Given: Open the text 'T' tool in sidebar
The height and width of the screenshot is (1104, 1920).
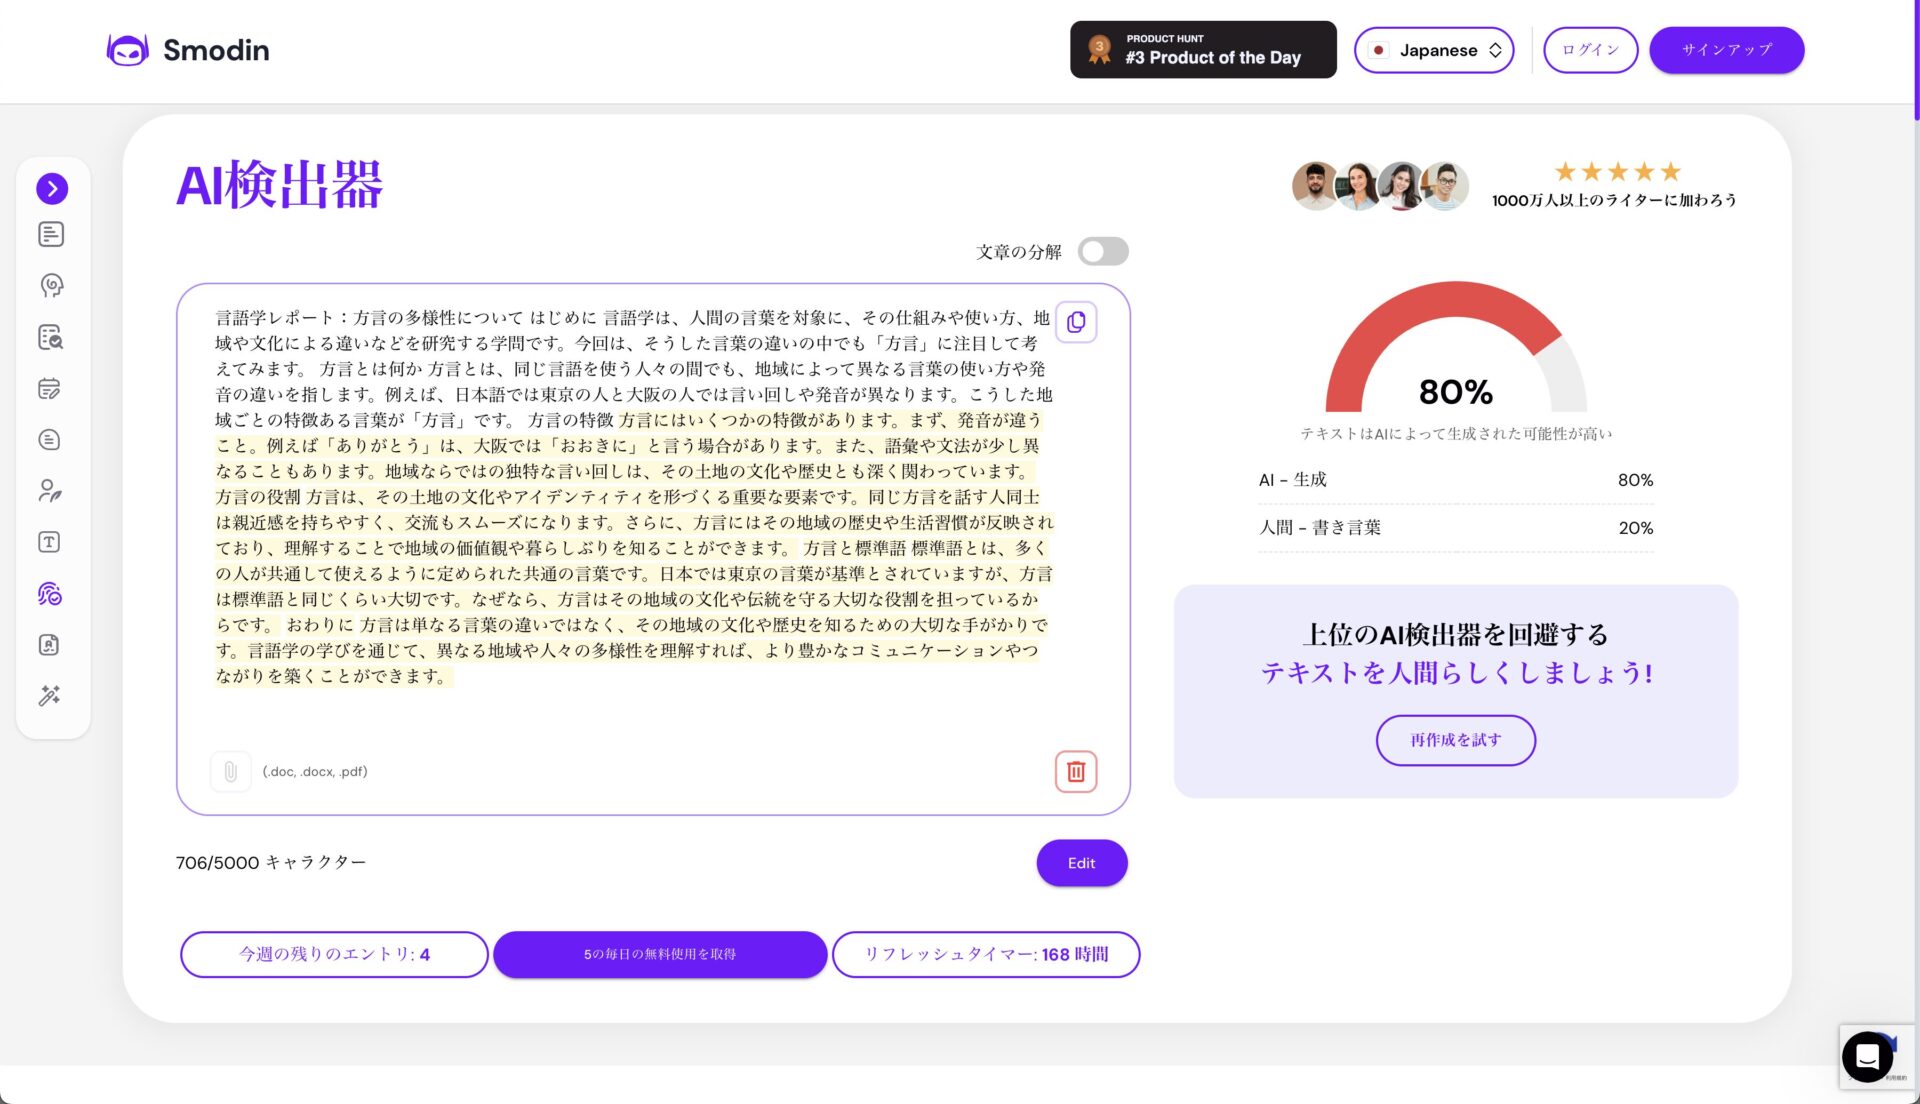Looking at the screenshot, I should (52, 542).
